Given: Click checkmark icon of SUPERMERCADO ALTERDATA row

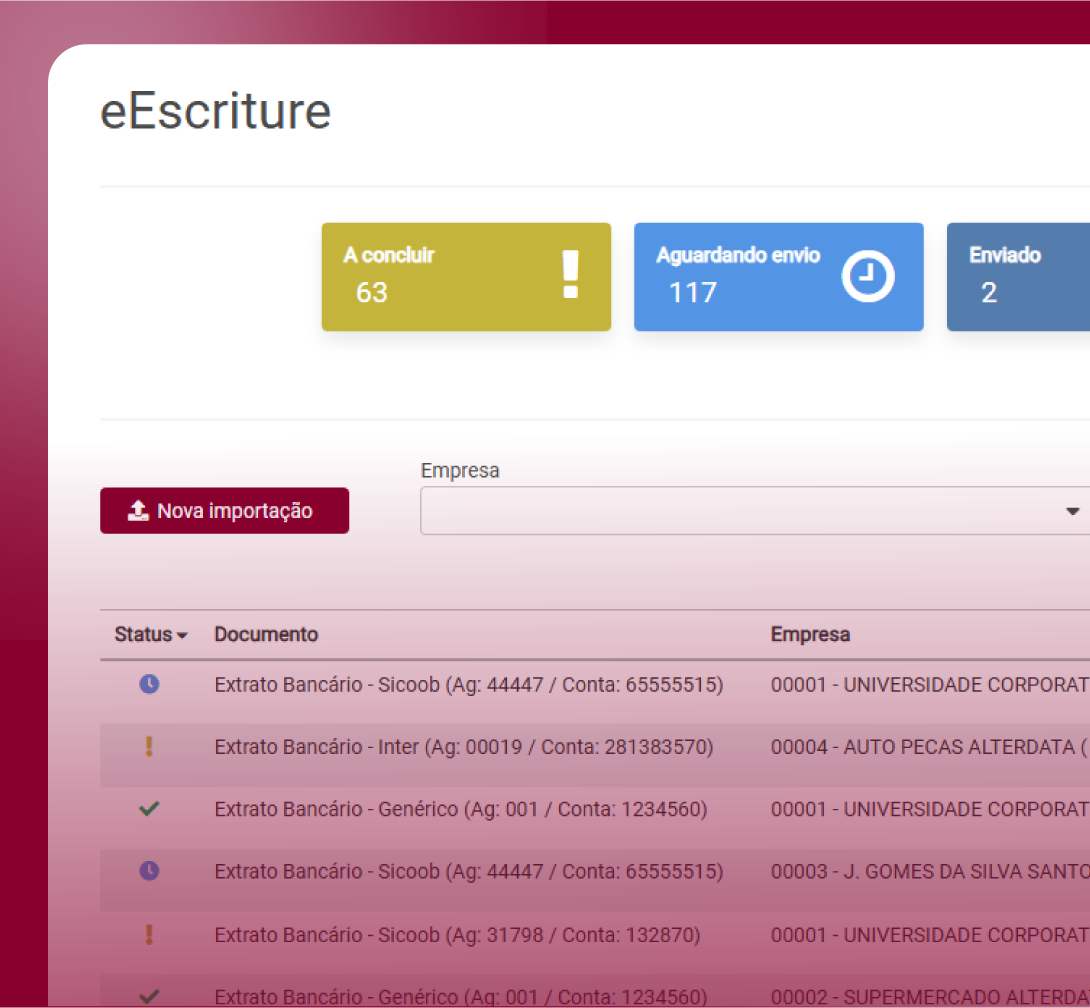Looking at the screenshot, I should [x=149, y=995].
